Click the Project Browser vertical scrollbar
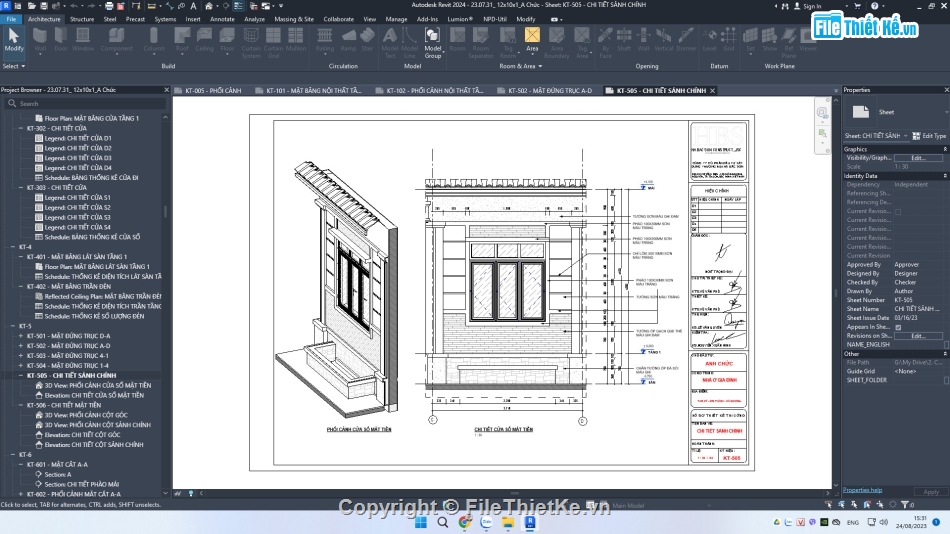Screen dimensions: 950x534 point(165,212)
